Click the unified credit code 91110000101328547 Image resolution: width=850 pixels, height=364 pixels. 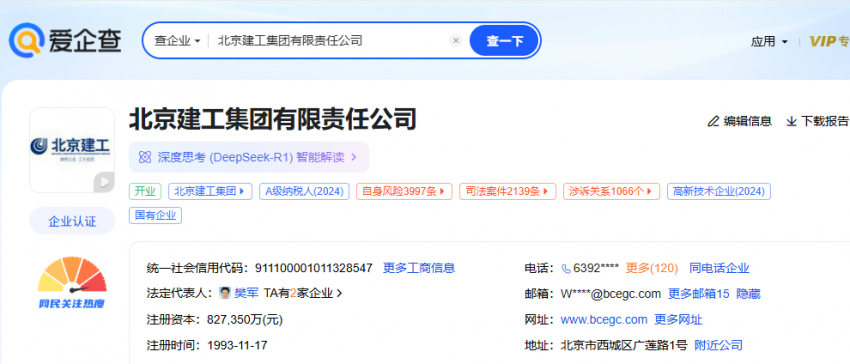coord(314,268)
